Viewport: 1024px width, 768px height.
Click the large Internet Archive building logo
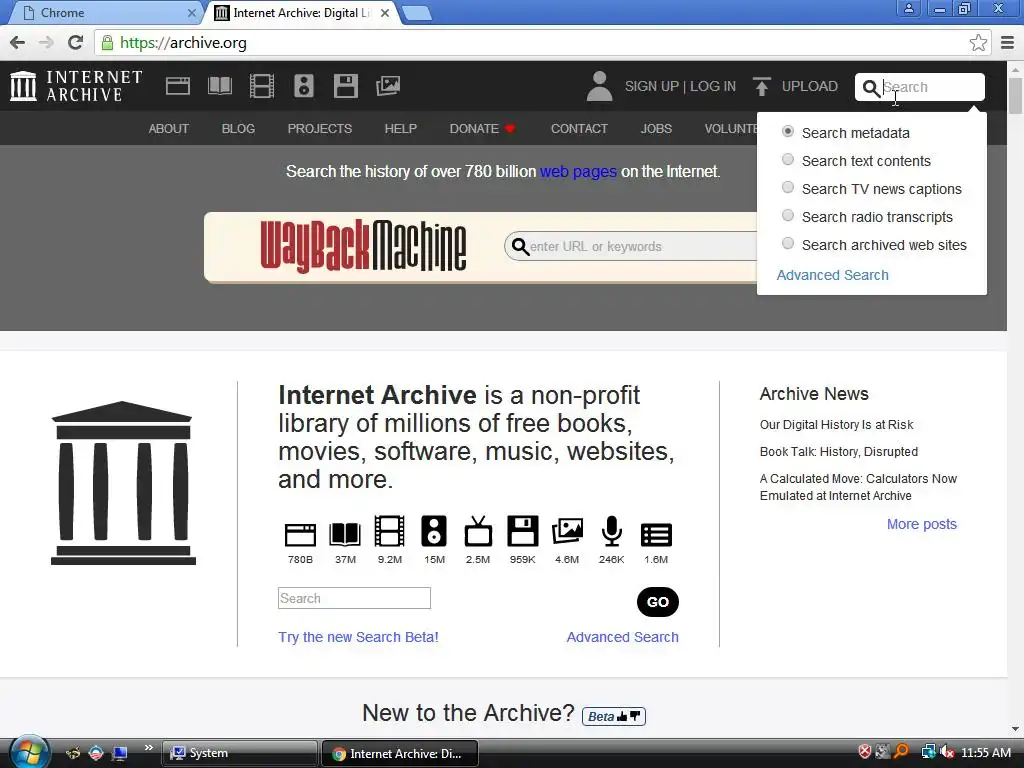(x=123, y=483)
